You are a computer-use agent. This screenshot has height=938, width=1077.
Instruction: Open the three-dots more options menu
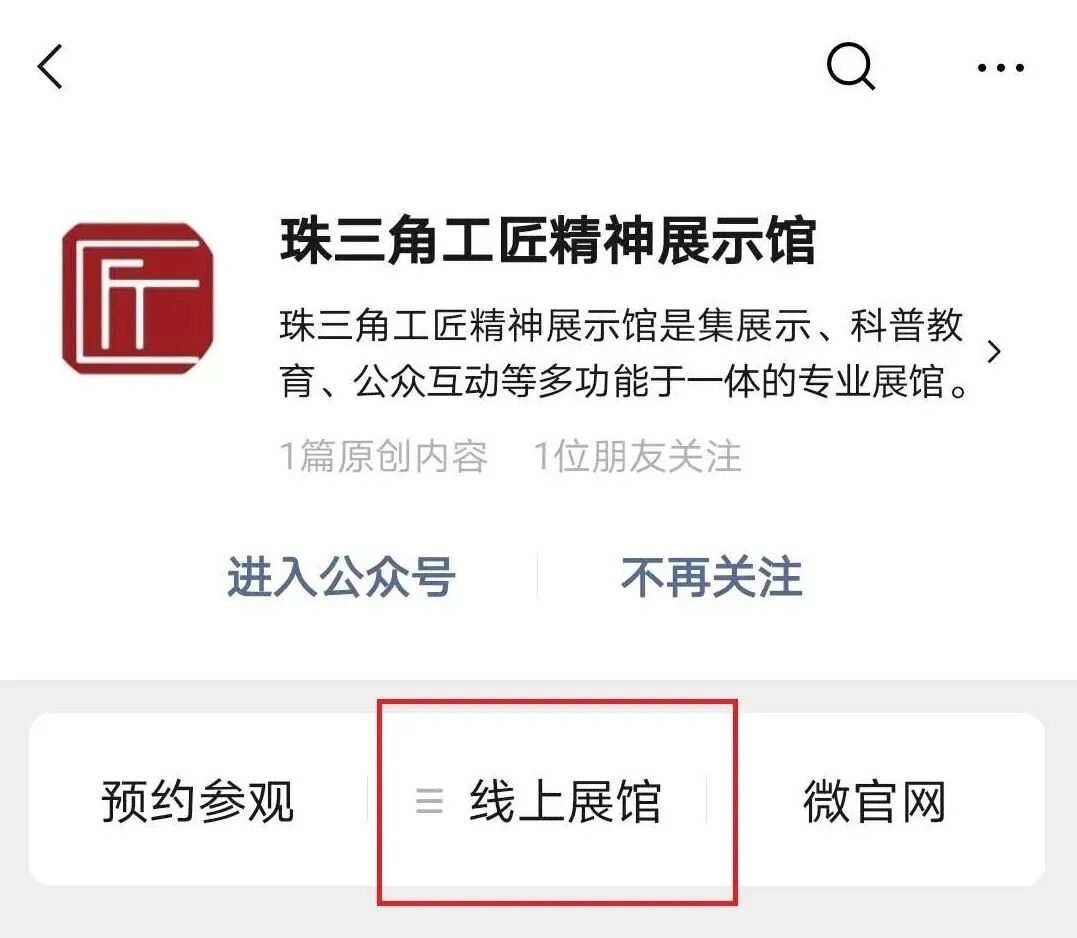pos(1001,67)
